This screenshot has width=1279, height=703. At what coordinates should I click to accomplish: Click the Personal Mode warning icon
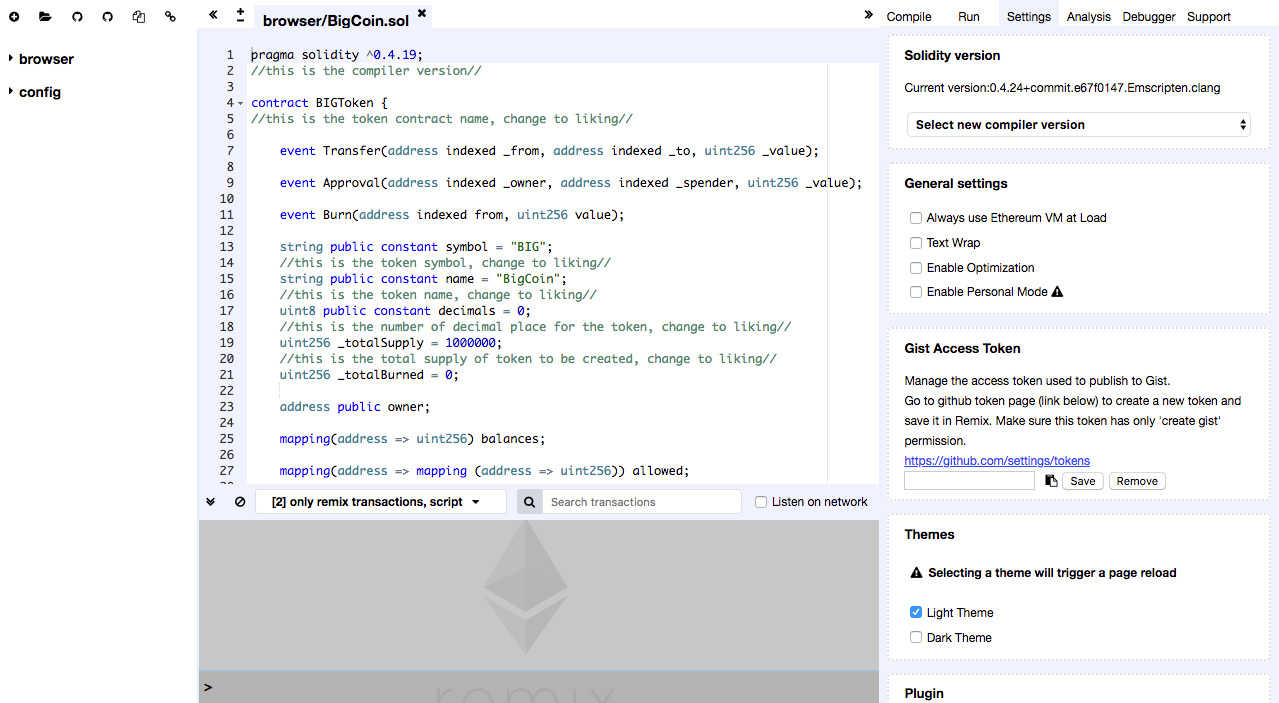tap(1058, 292)
